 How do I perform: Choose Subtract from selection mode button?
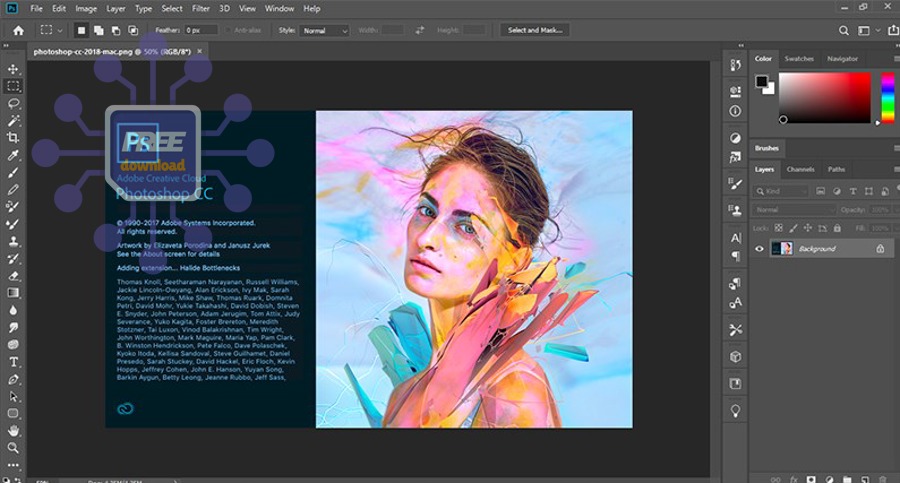pyautogui.click(x=116, y=30)
